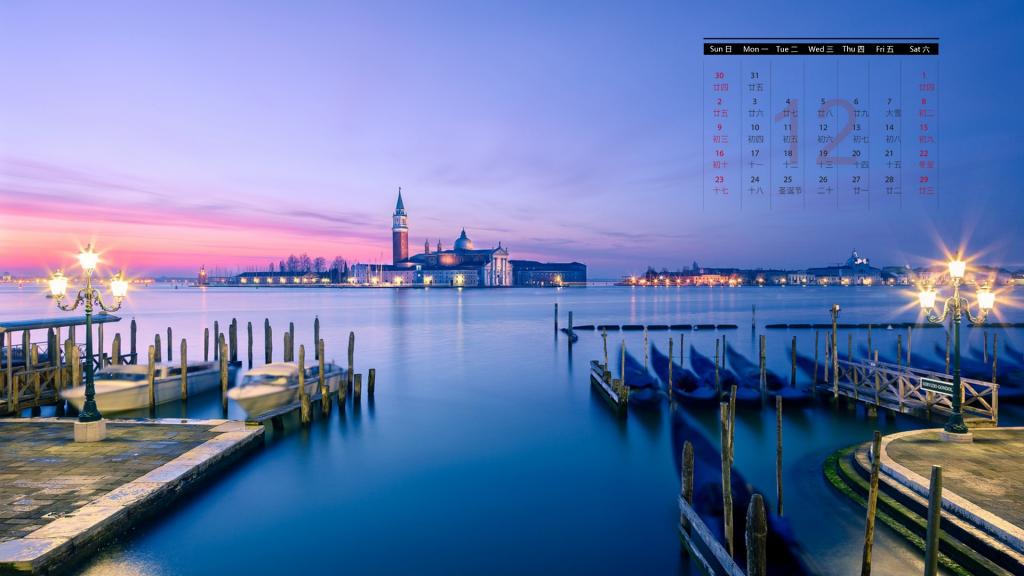Click the Tue column header
1024x576 pixels.
click(x=787, y=49)
